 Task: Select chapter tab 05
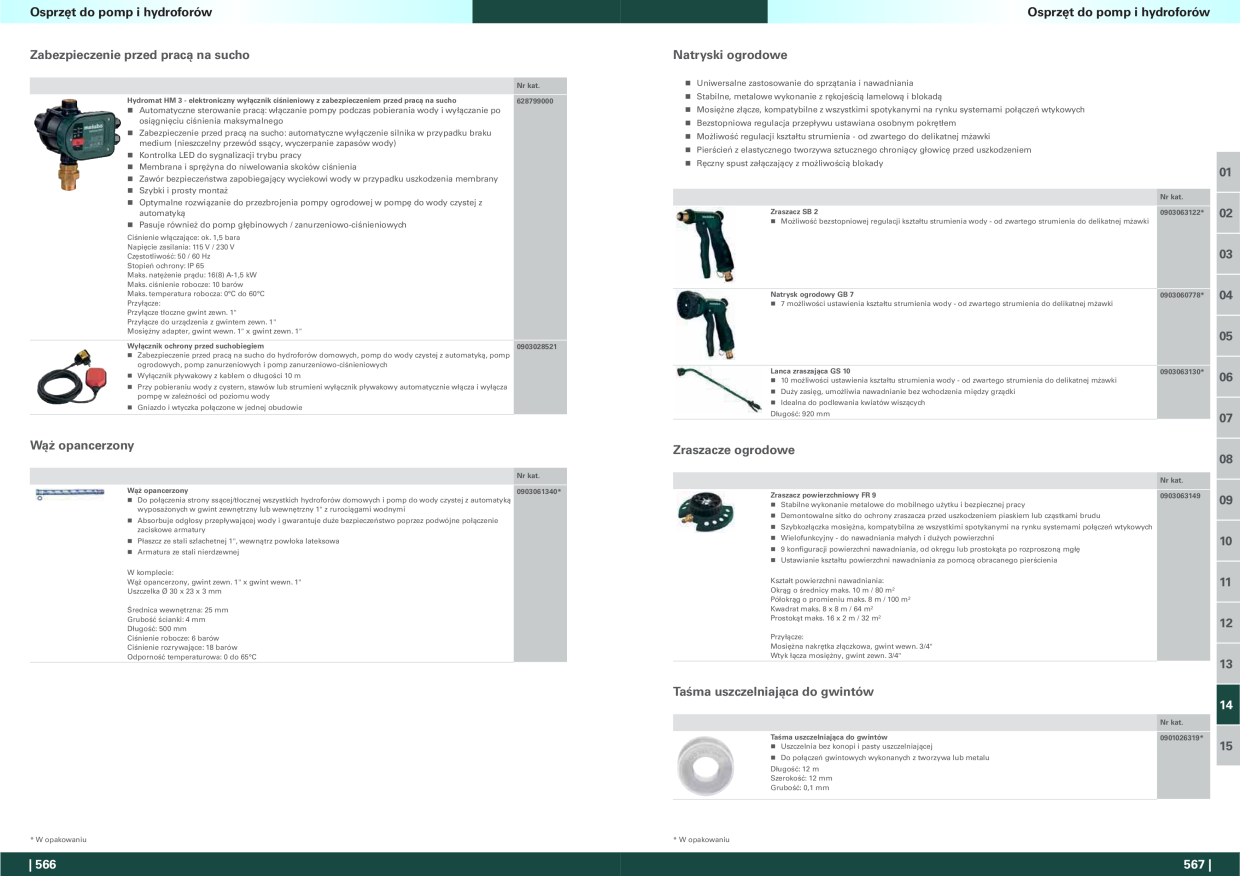tap(1228, 336)
